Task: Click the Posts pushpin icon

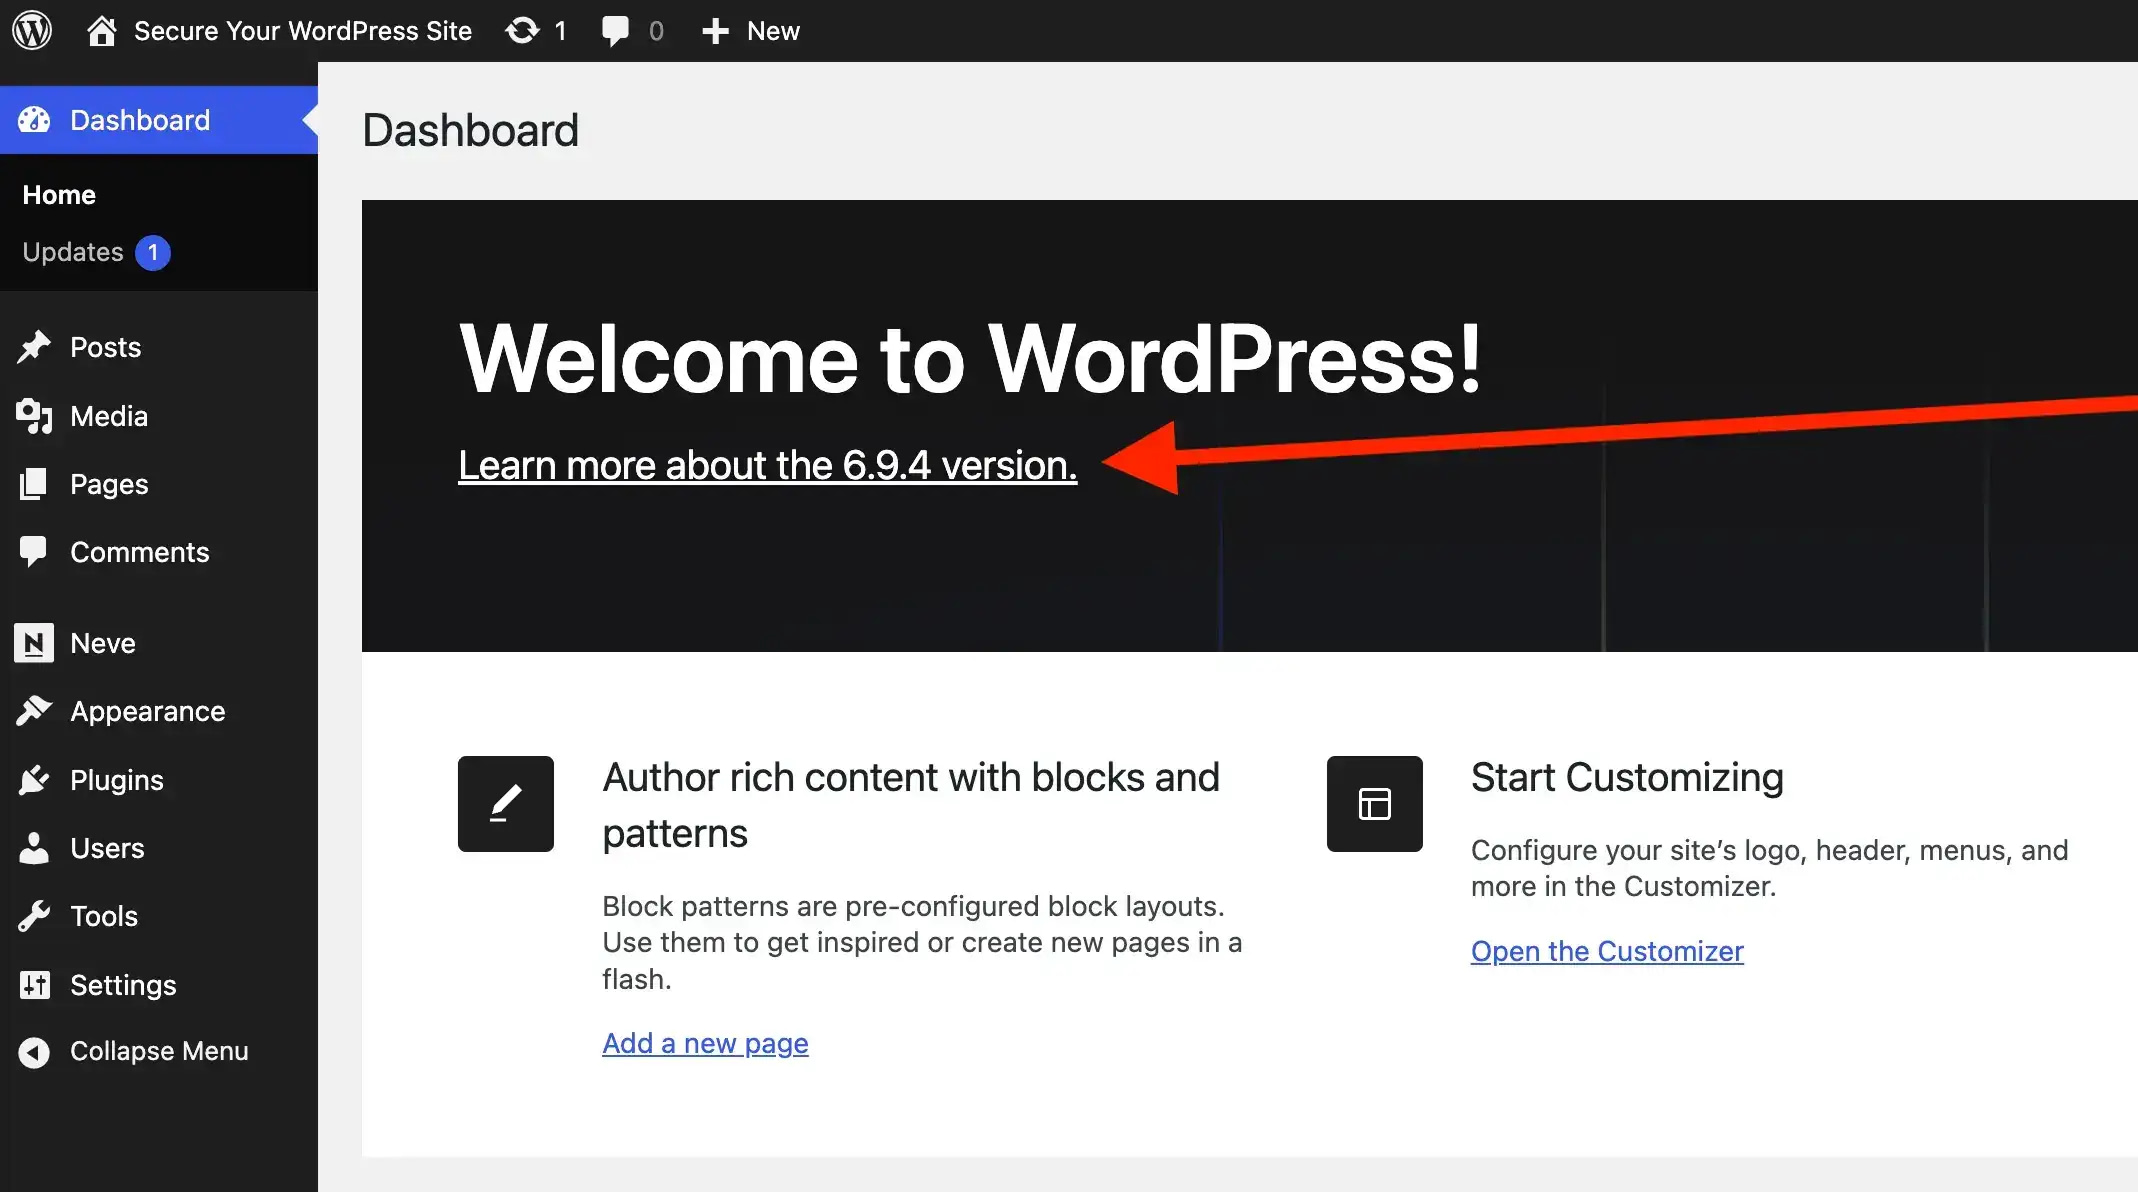Action: tap(34, 347)
